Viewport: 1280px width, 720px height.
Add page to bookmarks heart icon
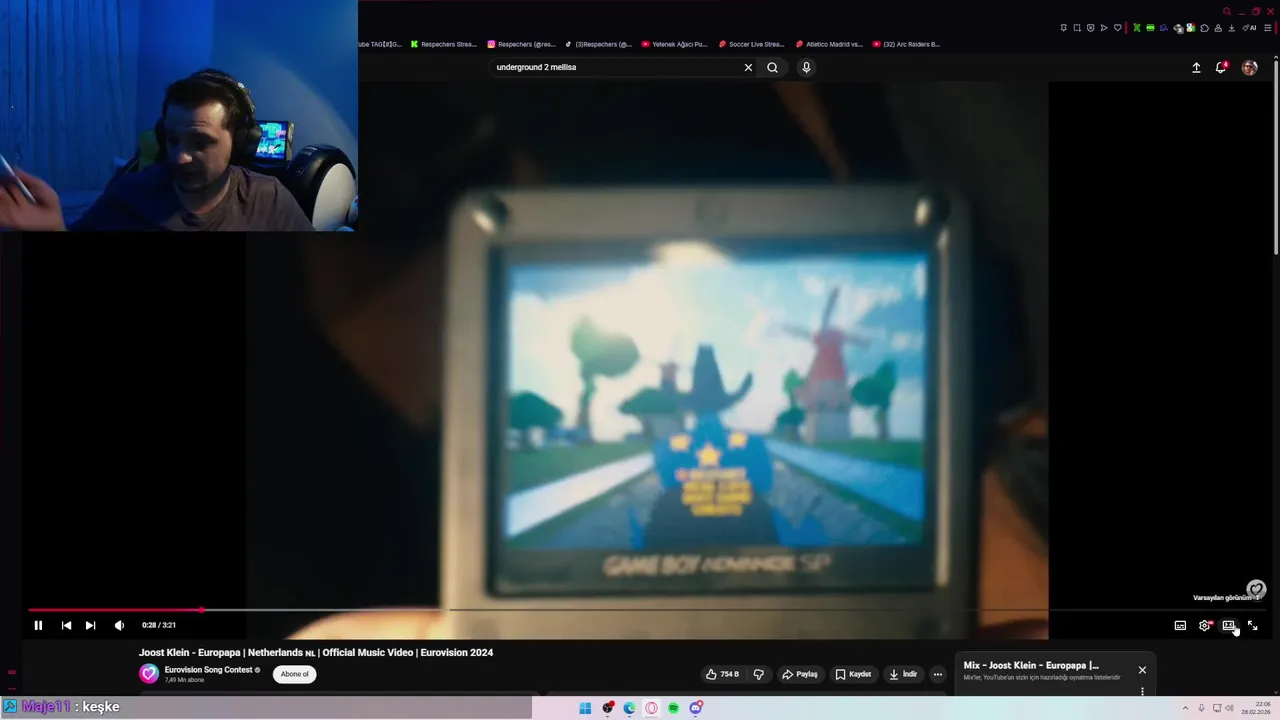pos(1118,28)
